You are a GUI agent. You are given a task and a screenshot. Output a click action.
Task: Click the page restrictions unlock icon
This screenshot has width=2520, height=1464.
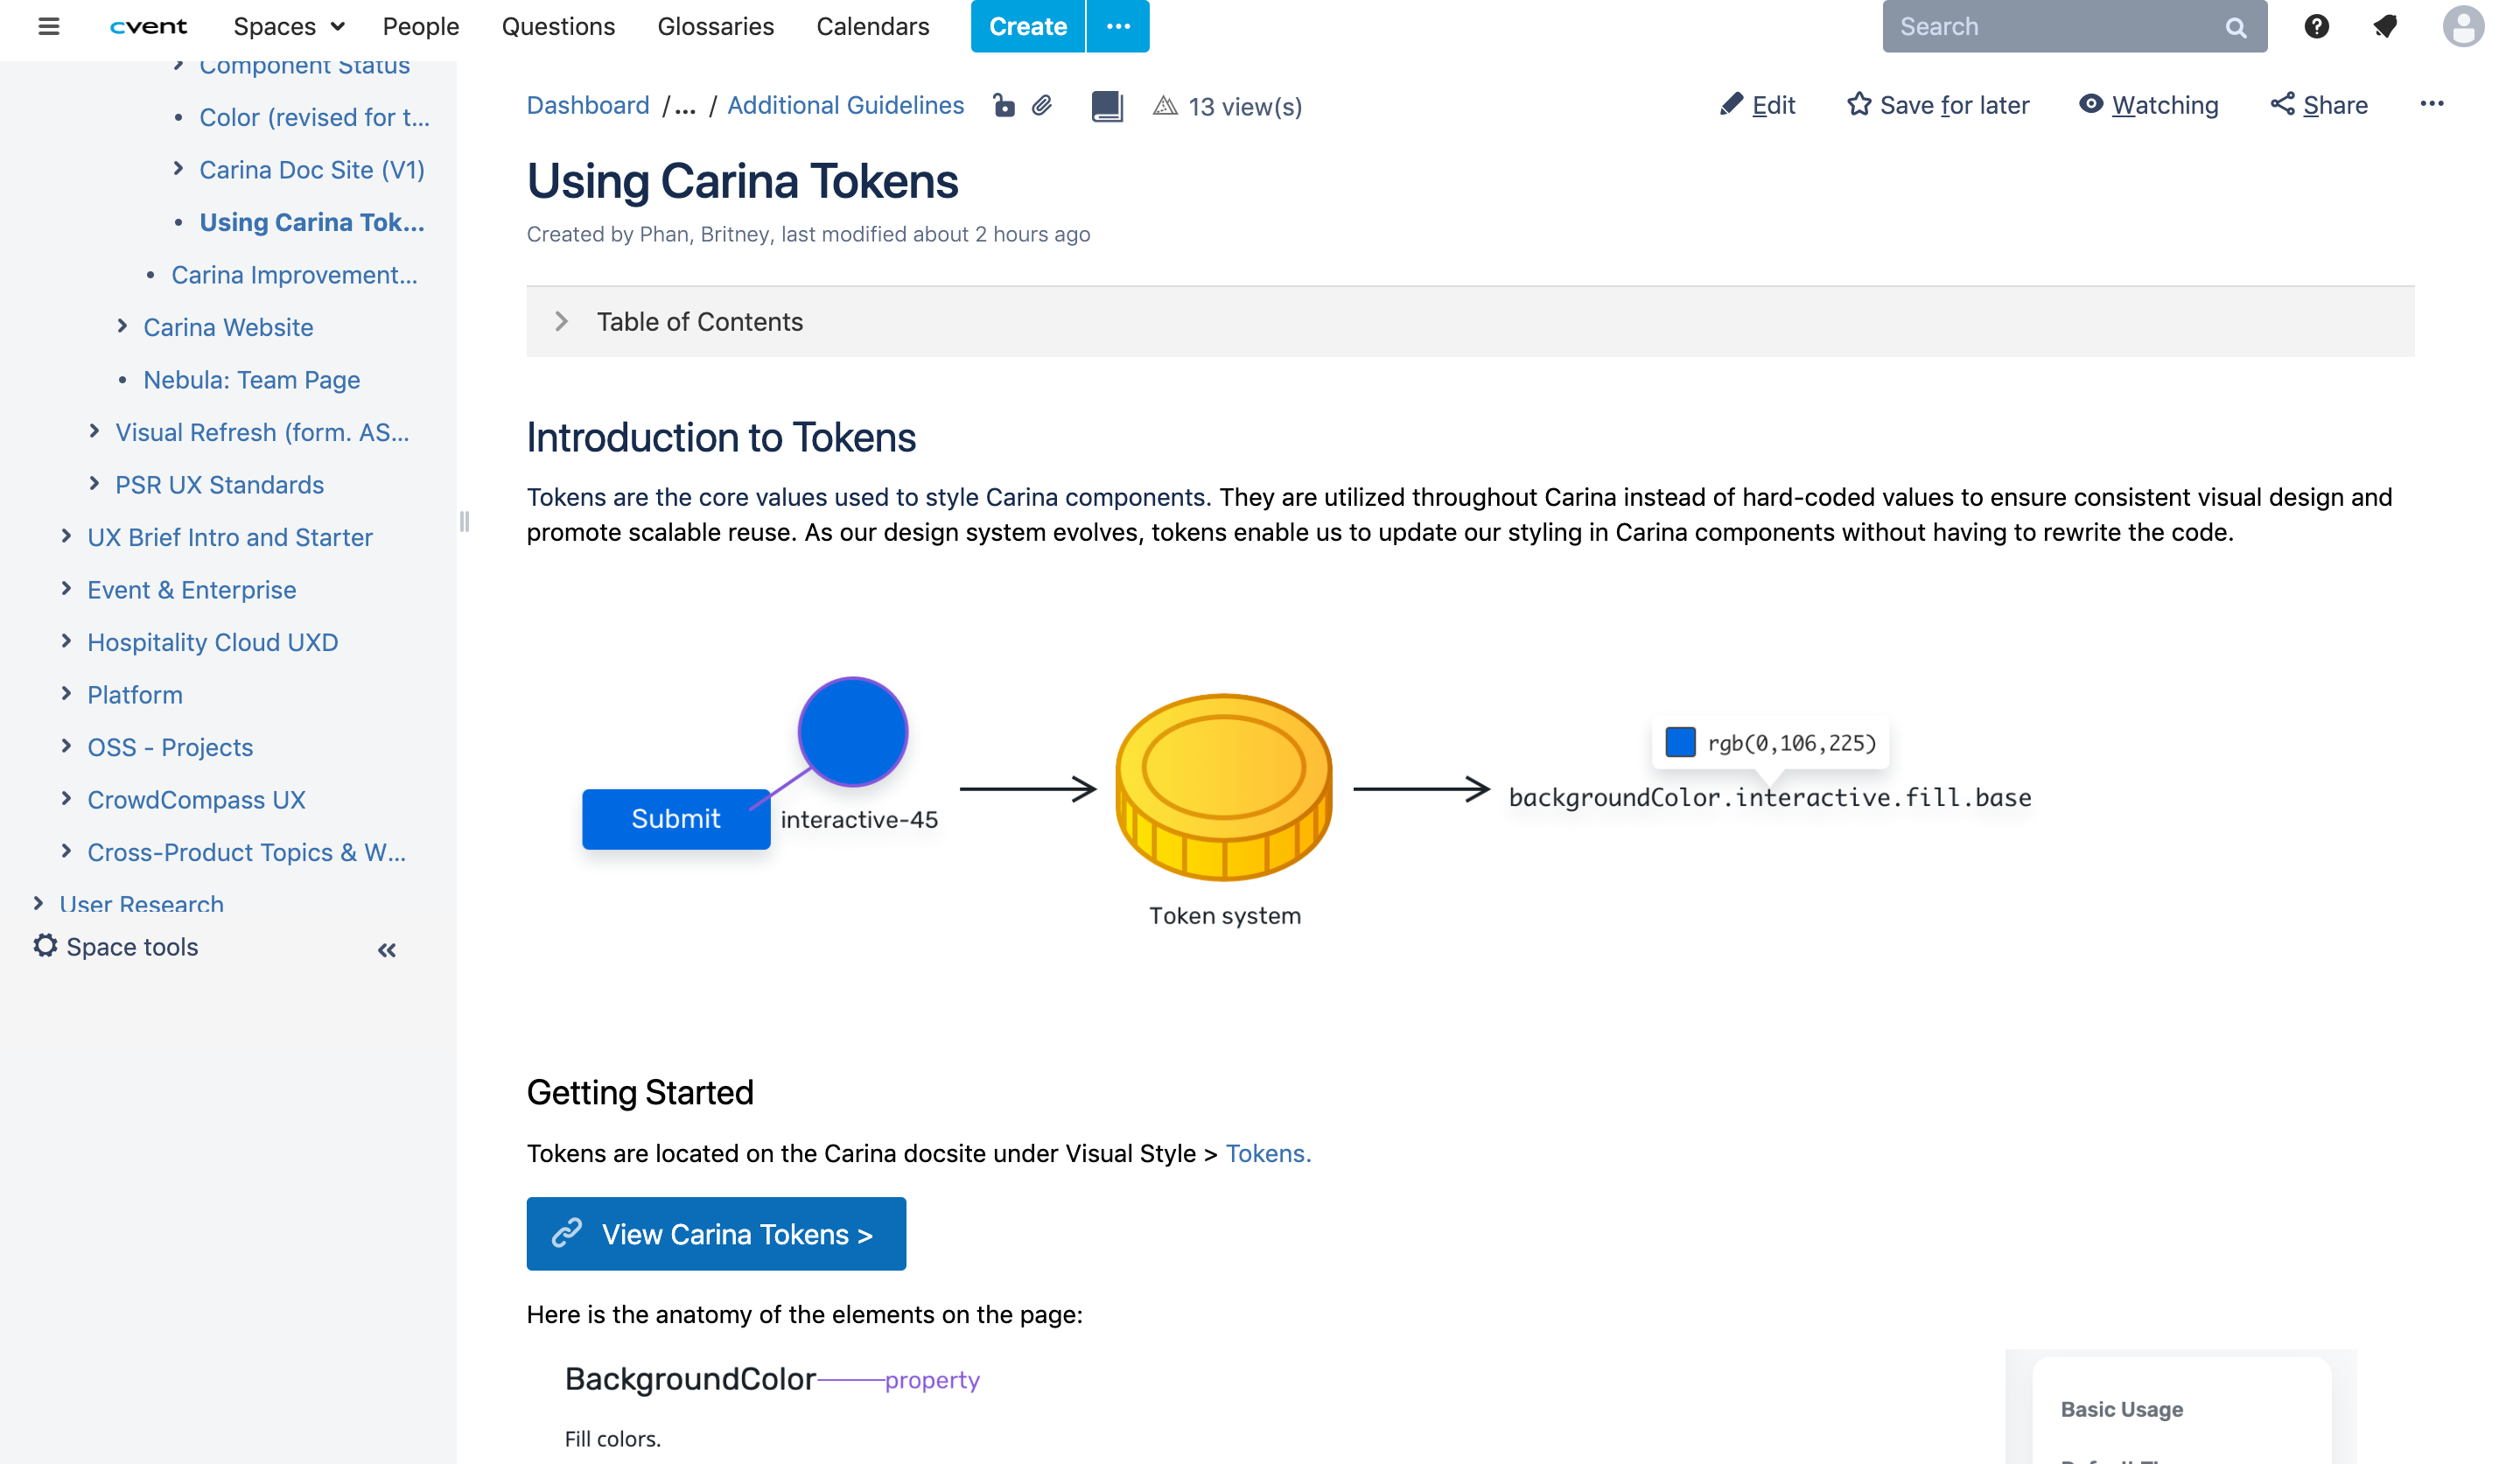[x=1003, y=105]
